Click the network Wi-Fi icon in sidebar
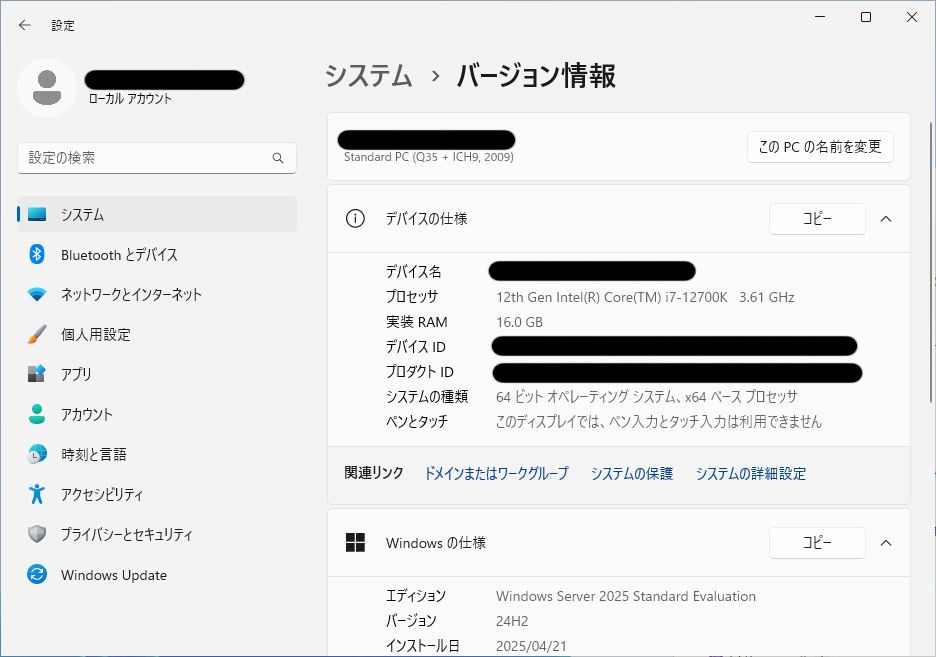936x657 pixels. click(x=37, y=294)
